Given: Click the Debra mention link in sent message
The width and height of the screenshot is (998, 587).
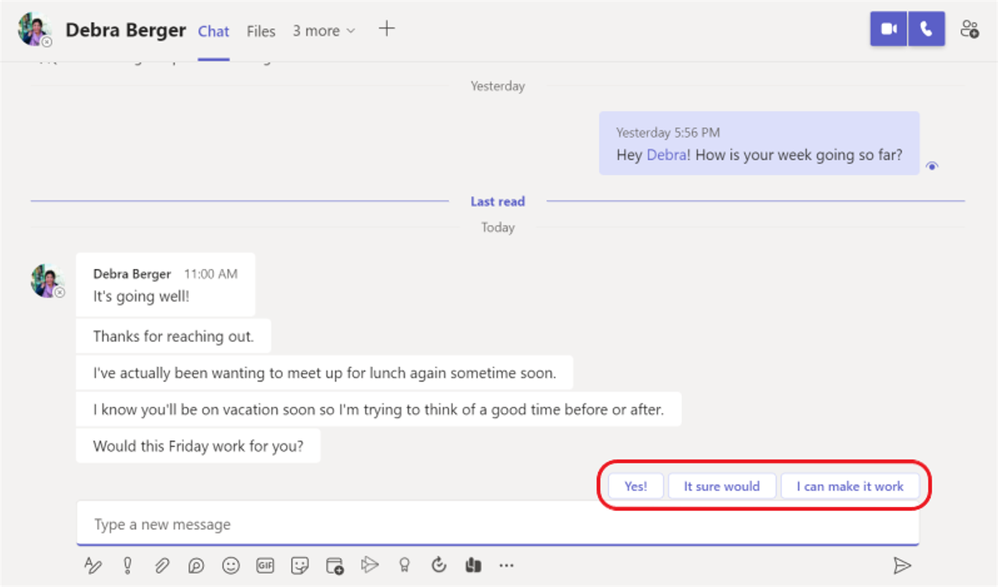Looking at the screenshot, I should click(666, 155).
